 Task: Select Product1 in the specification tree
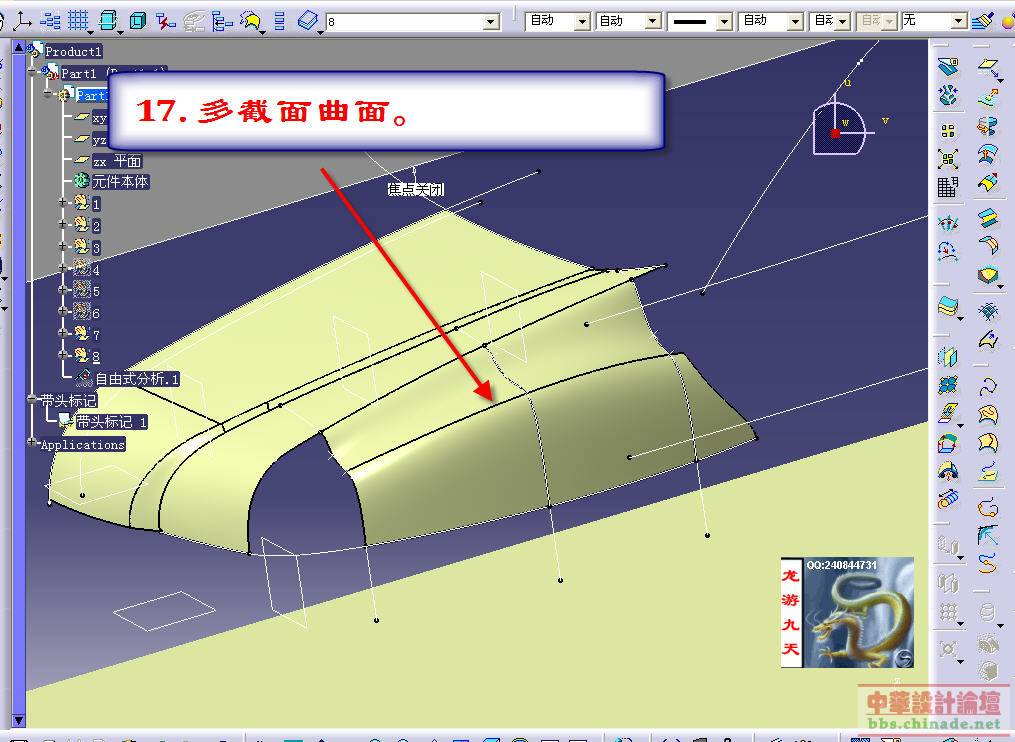[73, 51]
